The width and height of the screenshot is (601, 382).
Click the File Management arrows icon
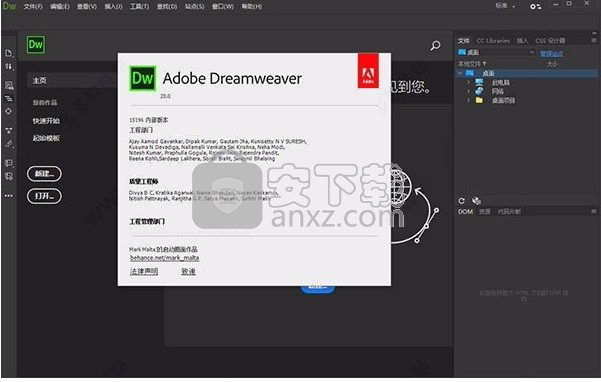click(x=8, y=67)
